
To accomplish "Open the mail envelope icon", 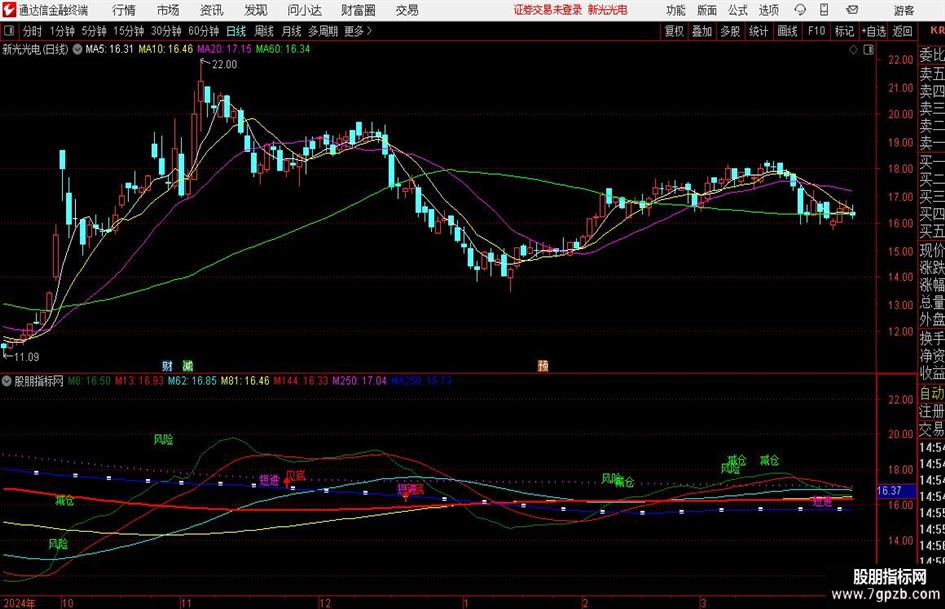I will click(x=852, y=10).
